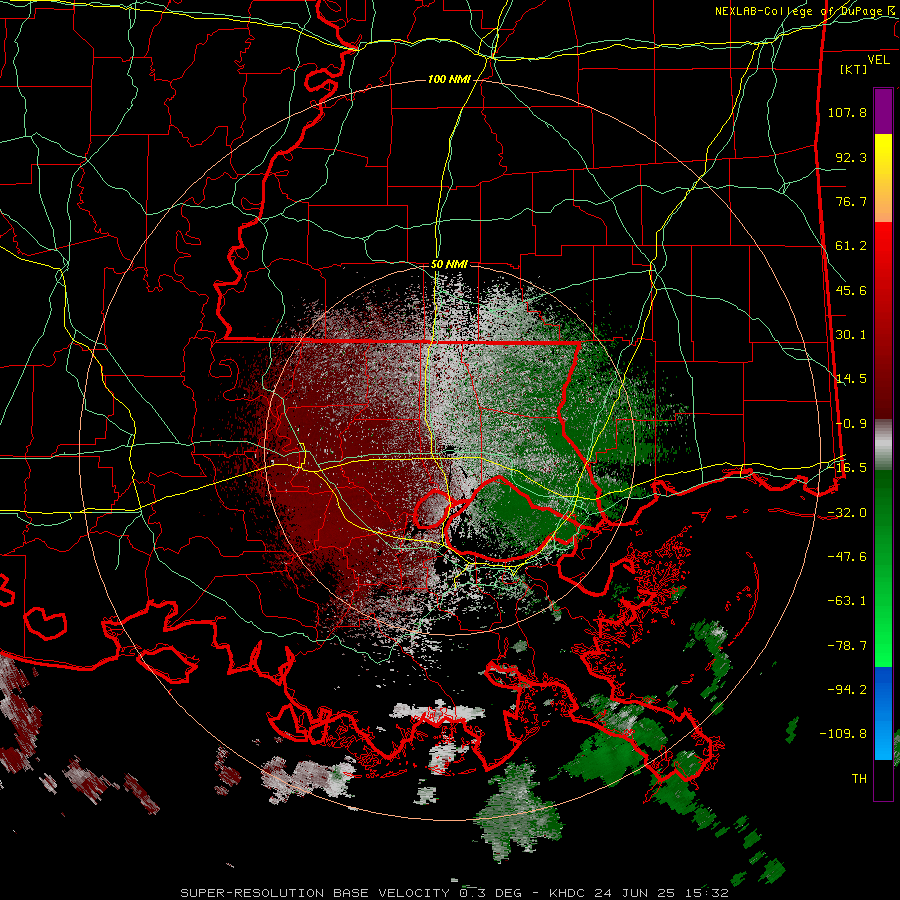Image resolution: width=900 pixels, height=900 pixels.
Task: Select the -47.6 velocity scale value
Action: 847,557
